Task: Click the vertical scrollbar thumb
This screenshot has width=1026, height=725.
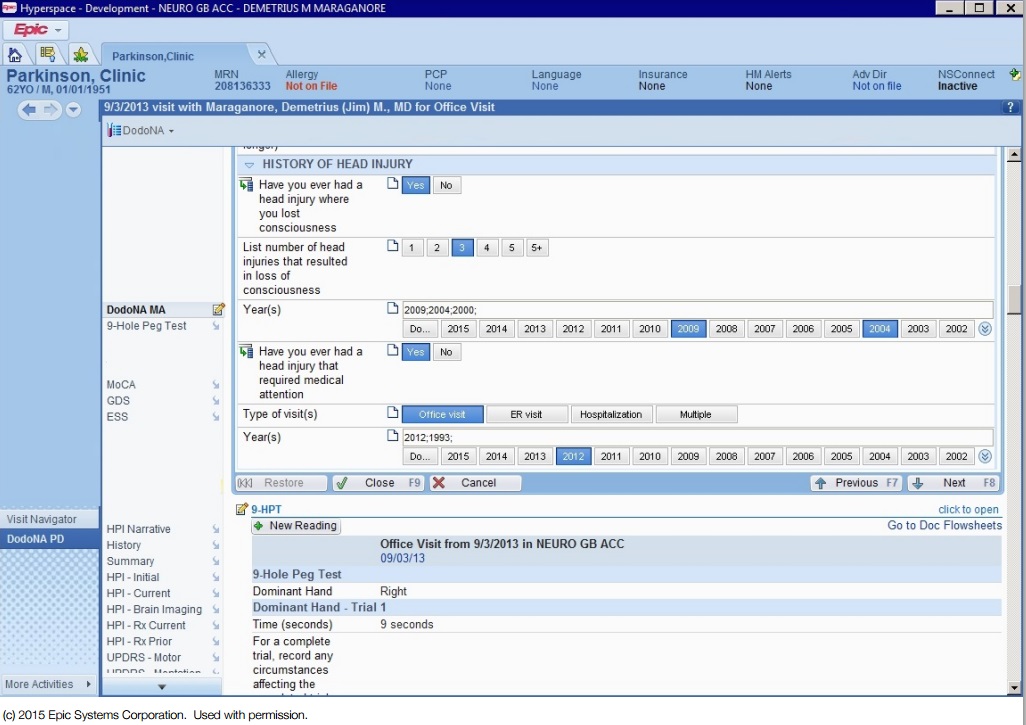Action: pos(1014,300)
